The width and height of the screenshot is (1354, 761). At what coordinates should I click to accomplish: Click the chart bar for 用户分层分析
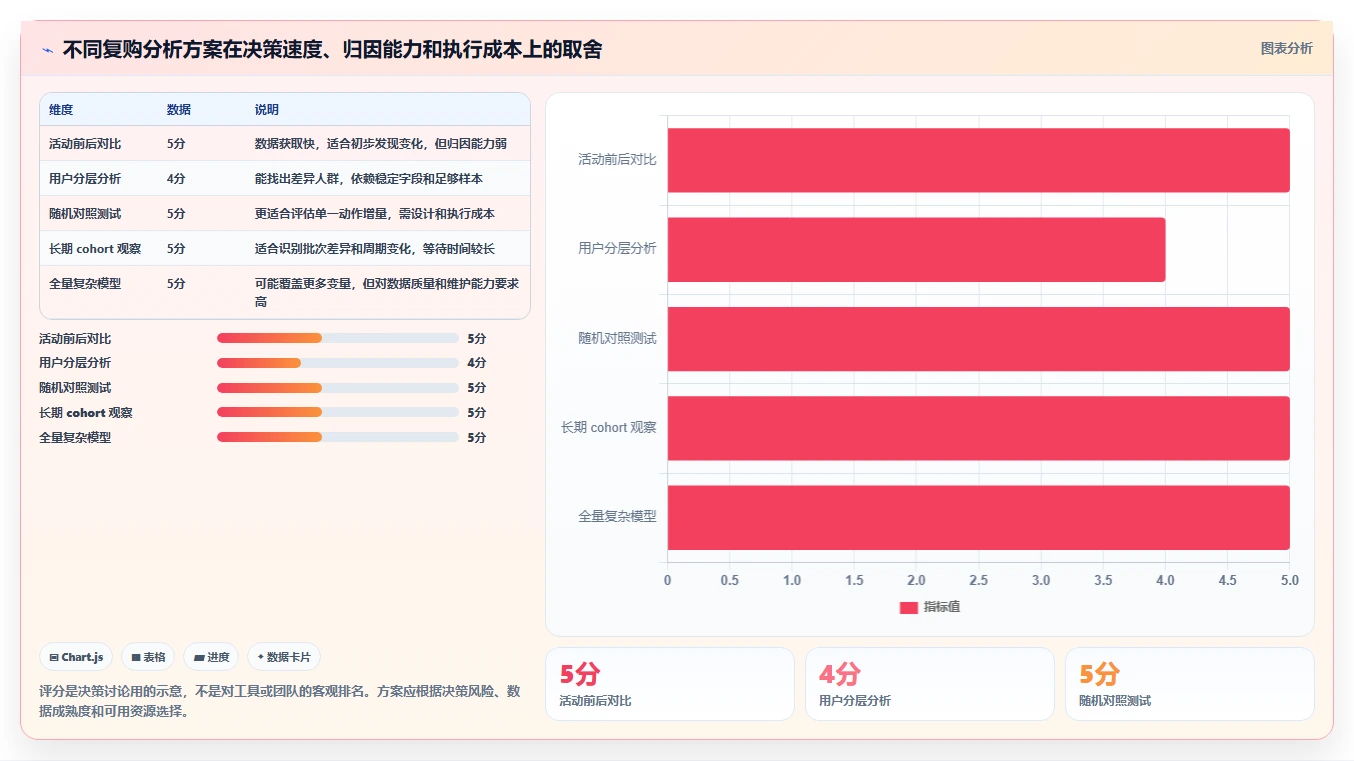pos(917,249)
